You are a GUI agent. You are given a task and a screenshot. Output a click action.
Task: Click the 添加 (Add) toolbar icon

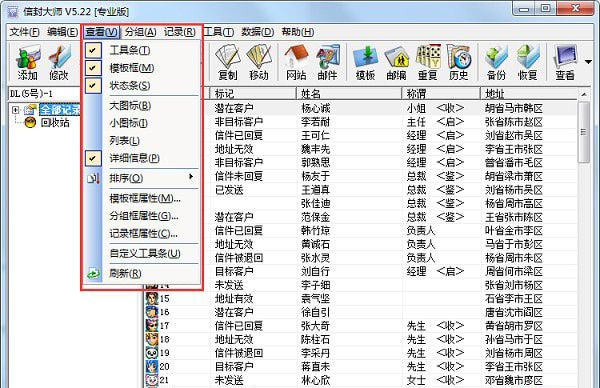(x=28, y=62)
